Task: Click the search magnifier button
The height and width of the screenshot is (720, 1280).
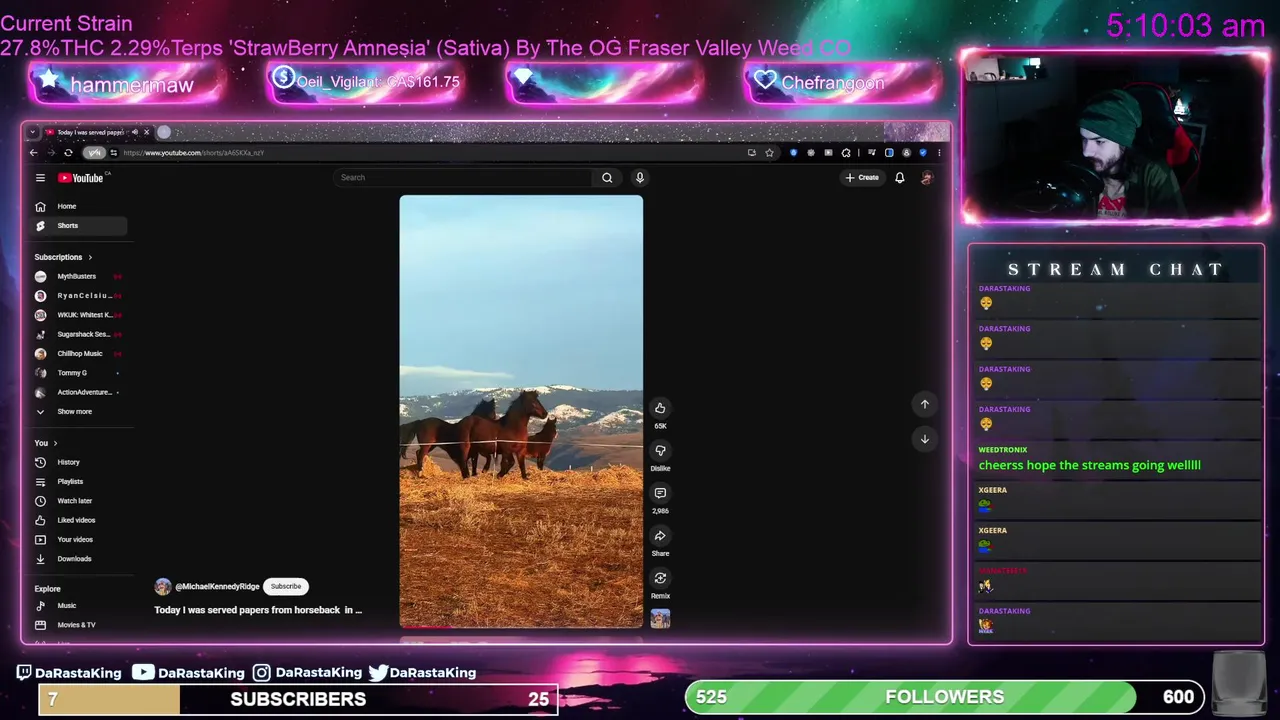Action: 607,178
